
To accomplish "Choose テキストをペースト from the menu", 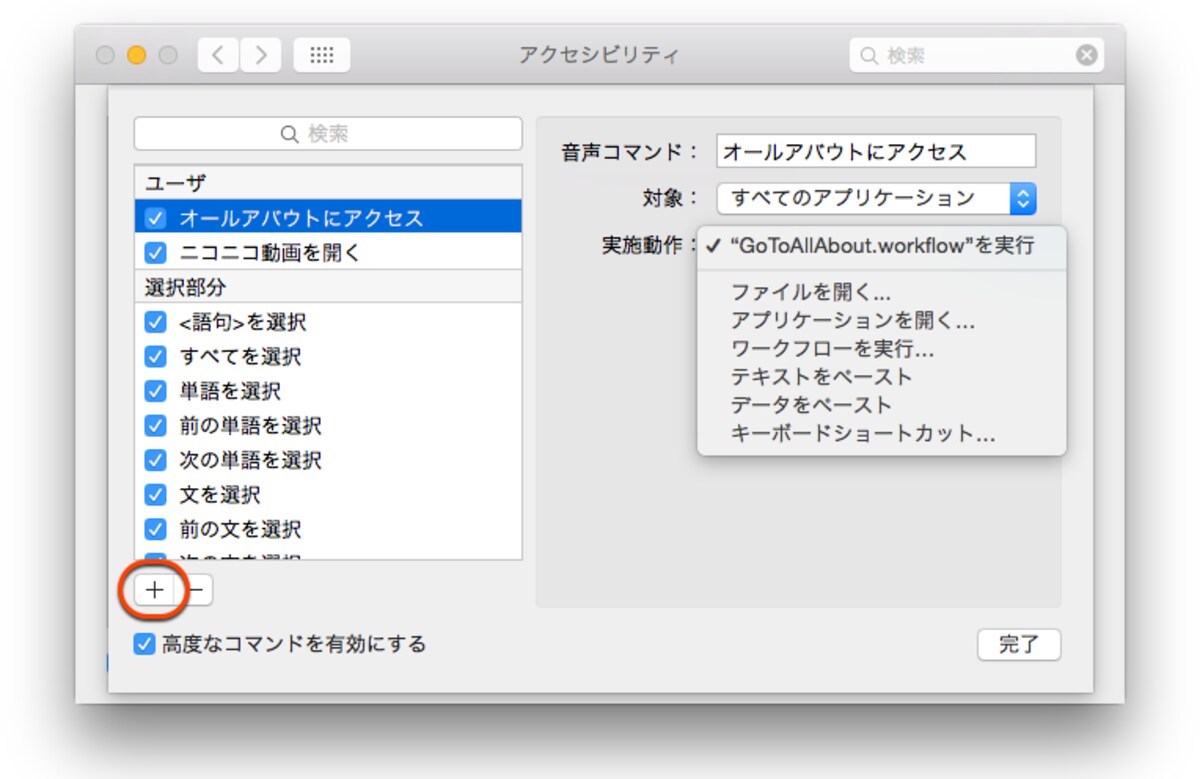I will tap(882, 377).
